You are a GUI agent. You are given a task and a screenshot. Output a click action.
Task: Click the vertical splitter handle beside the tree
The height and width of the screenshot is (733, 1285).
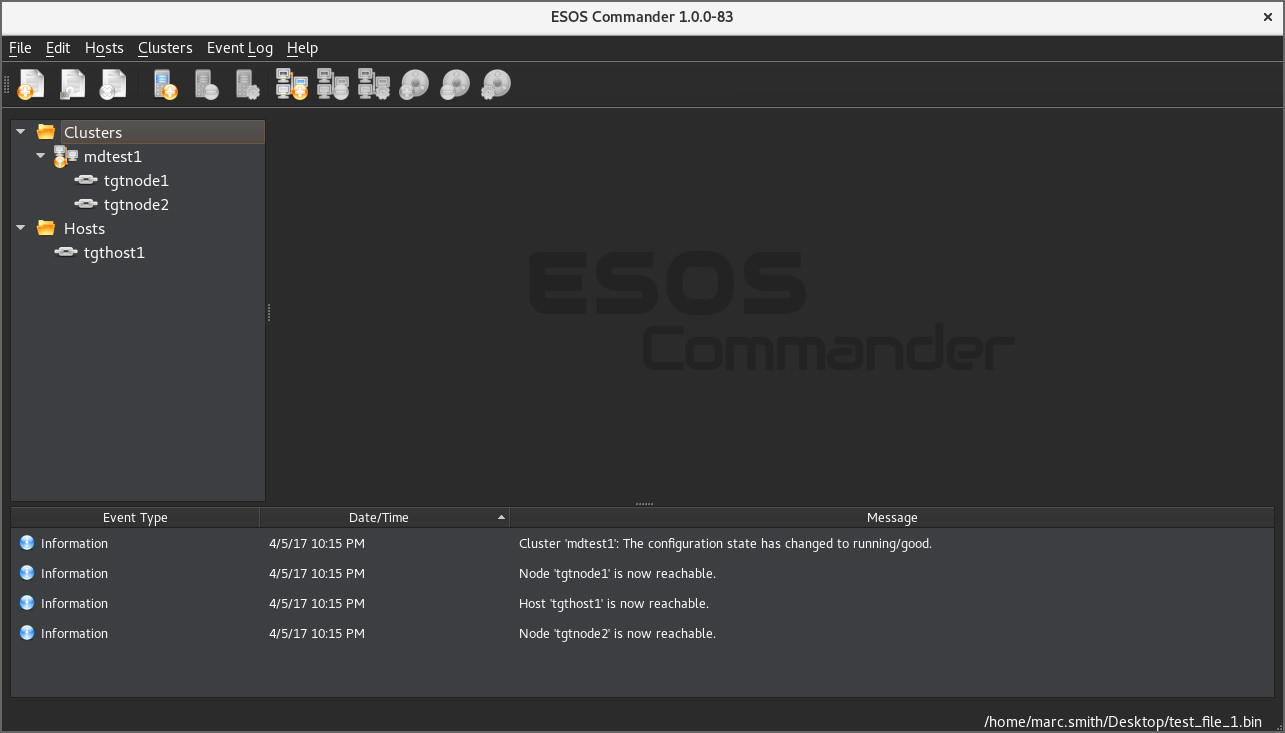[x=269, y=313]
